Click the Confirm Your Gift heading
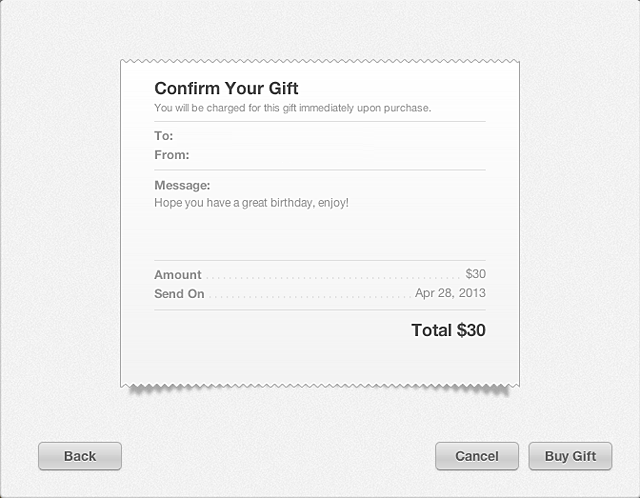The height and width of the screenshot is (498, 640). coord(226,89)
